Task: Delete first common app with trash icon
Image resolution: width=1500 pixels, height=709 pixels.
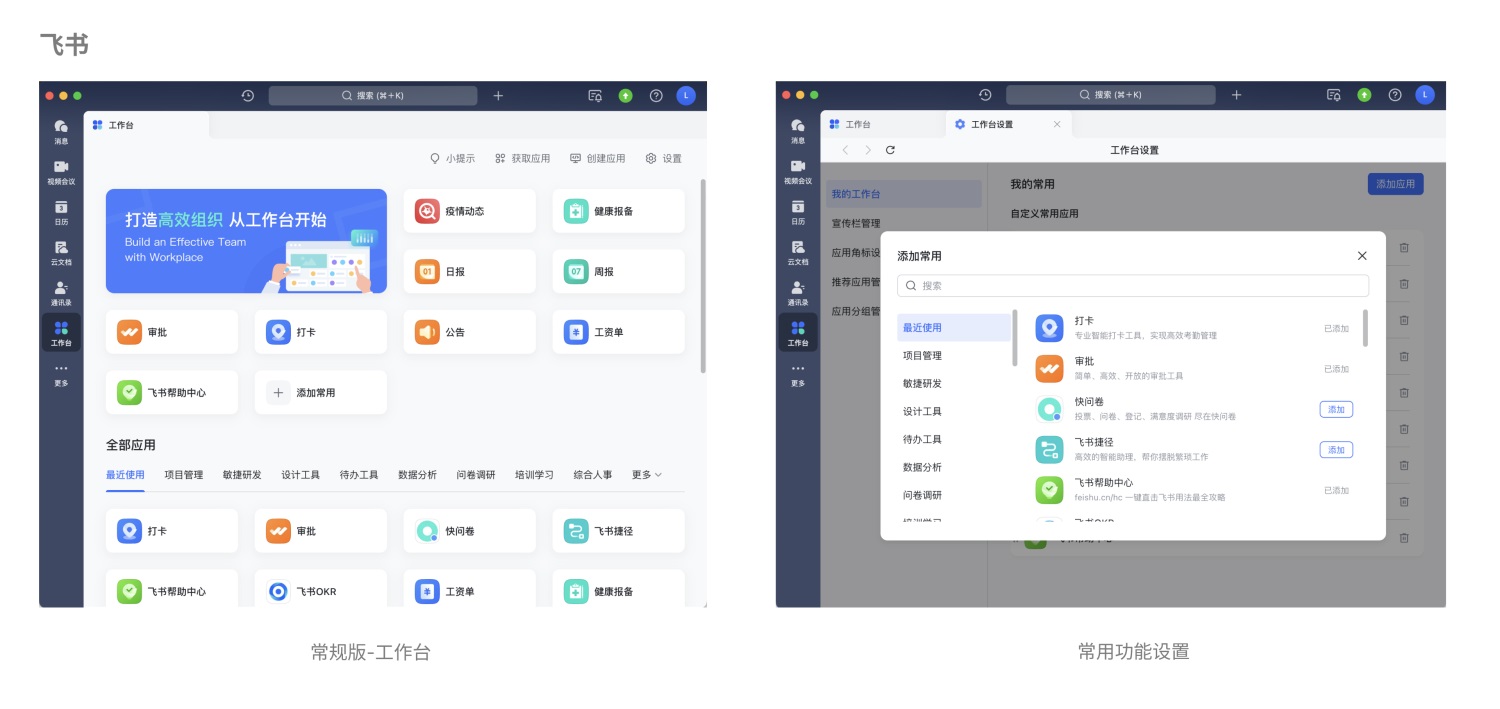Action: (x=1404, y=247)
